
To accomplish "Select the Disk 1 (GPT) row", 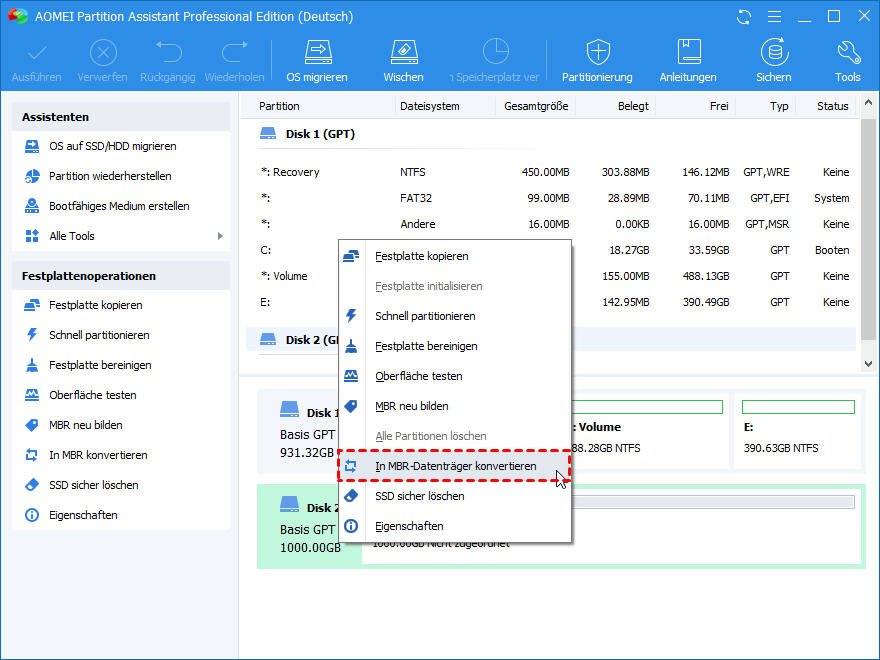I will (551, 134).
